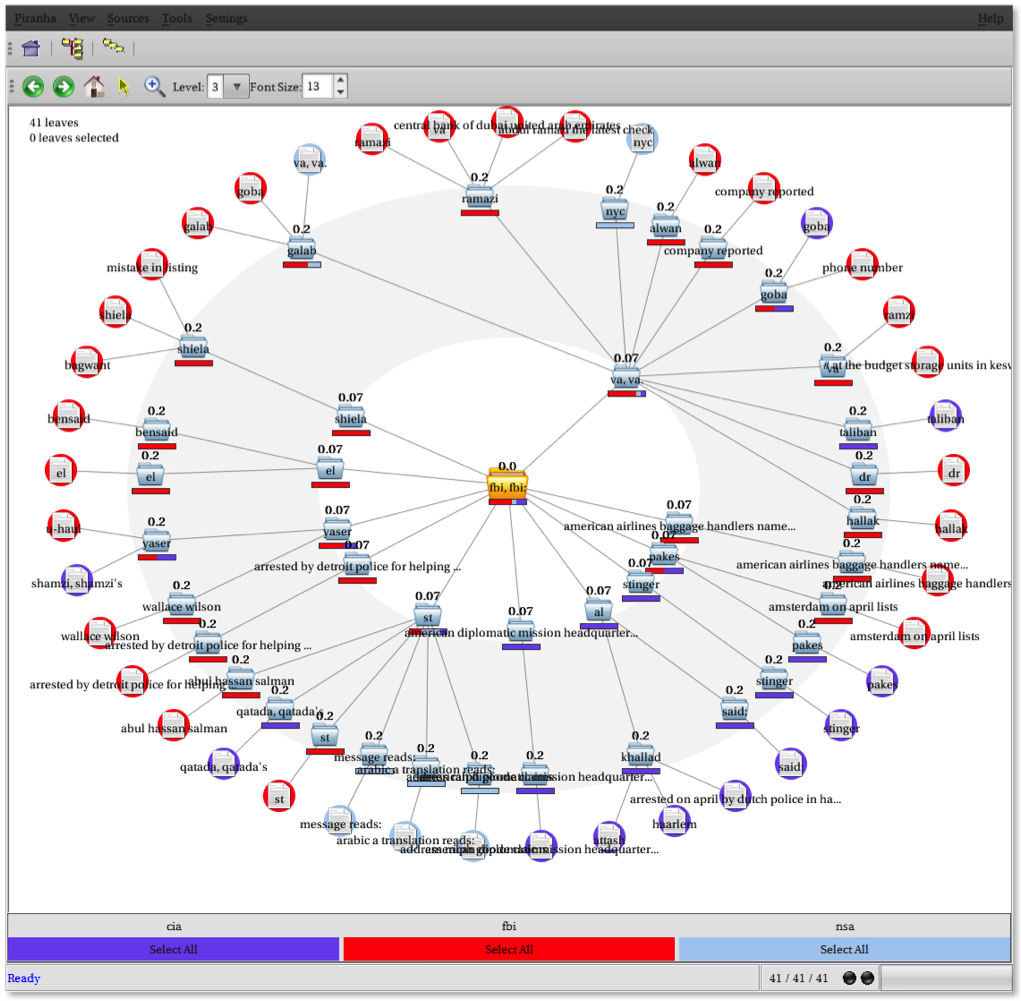This screenshot has width=1021, height=1001.
Task: Click the taliban folder node
Action: tap(858, 432)
